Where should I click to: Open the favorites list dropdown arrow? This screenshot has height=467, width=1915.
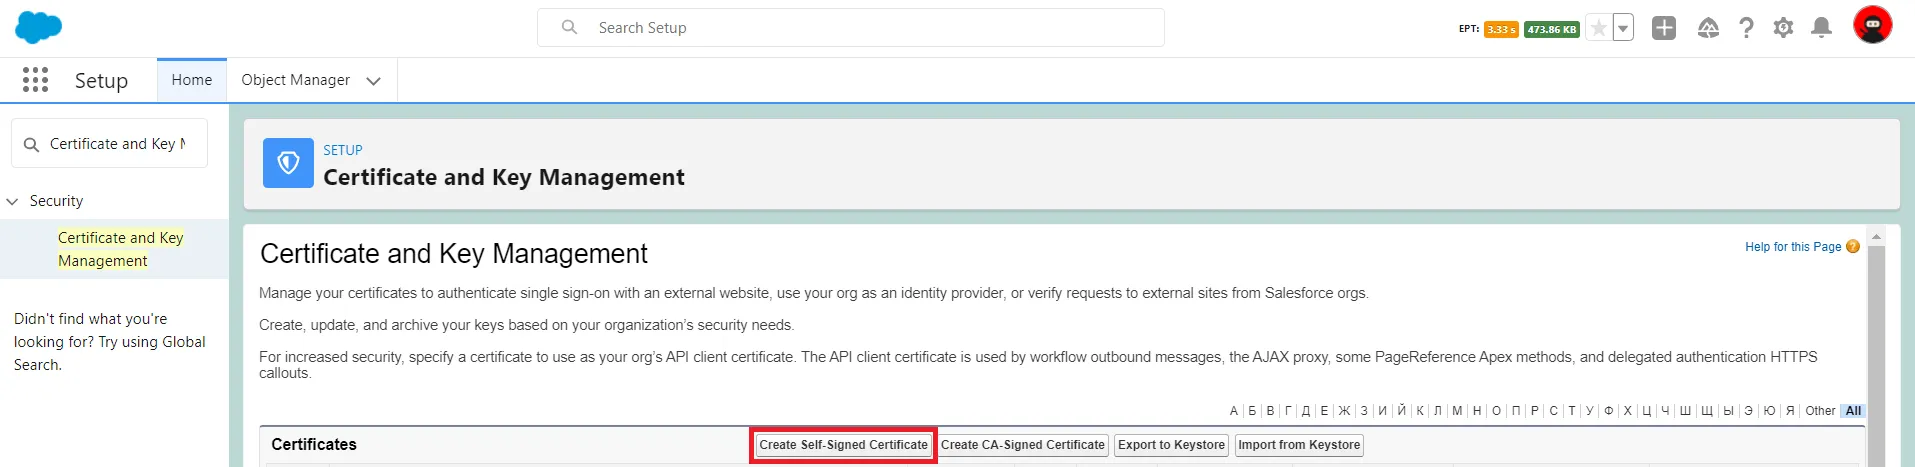click(x=1623, y=28)
